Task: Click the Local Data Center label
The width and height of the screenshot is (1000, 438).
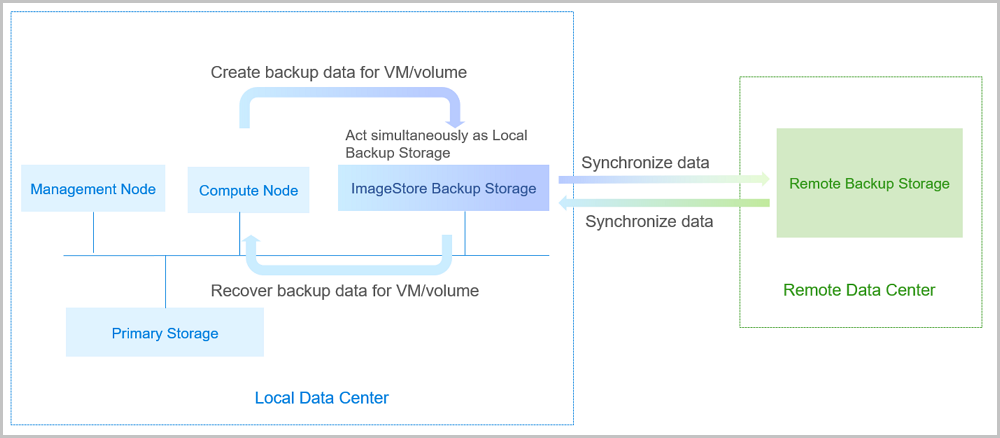Action: [x=321, y=398]
